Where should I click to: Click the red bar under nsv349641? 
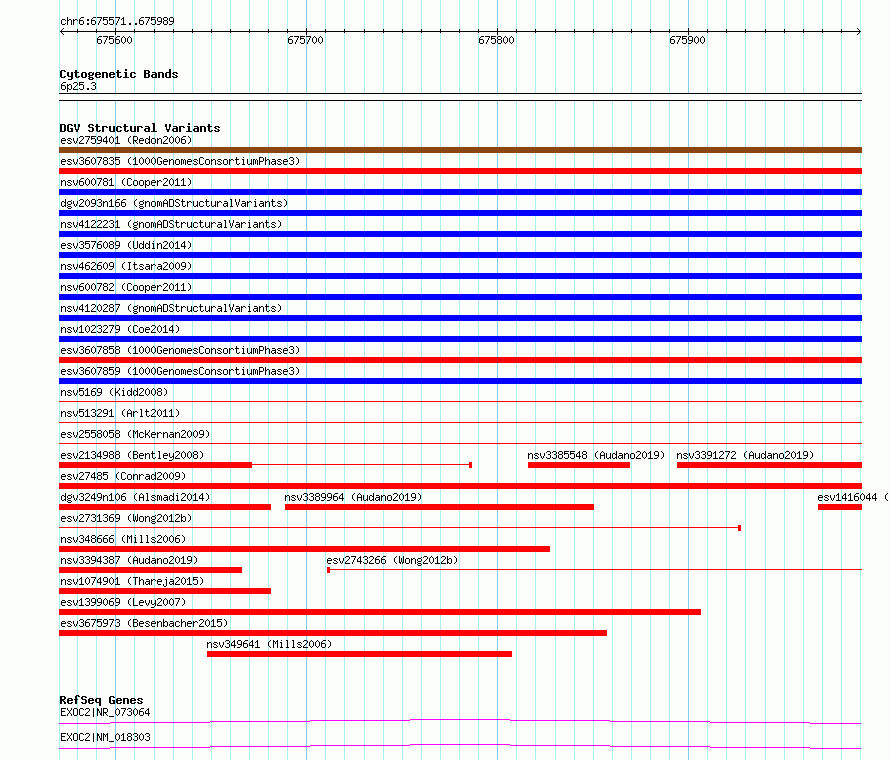pos(359,654)
